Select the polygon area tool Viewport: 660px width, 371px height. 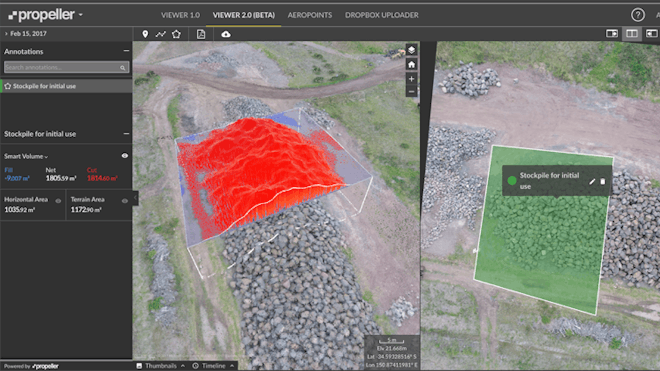coord(176,34)
